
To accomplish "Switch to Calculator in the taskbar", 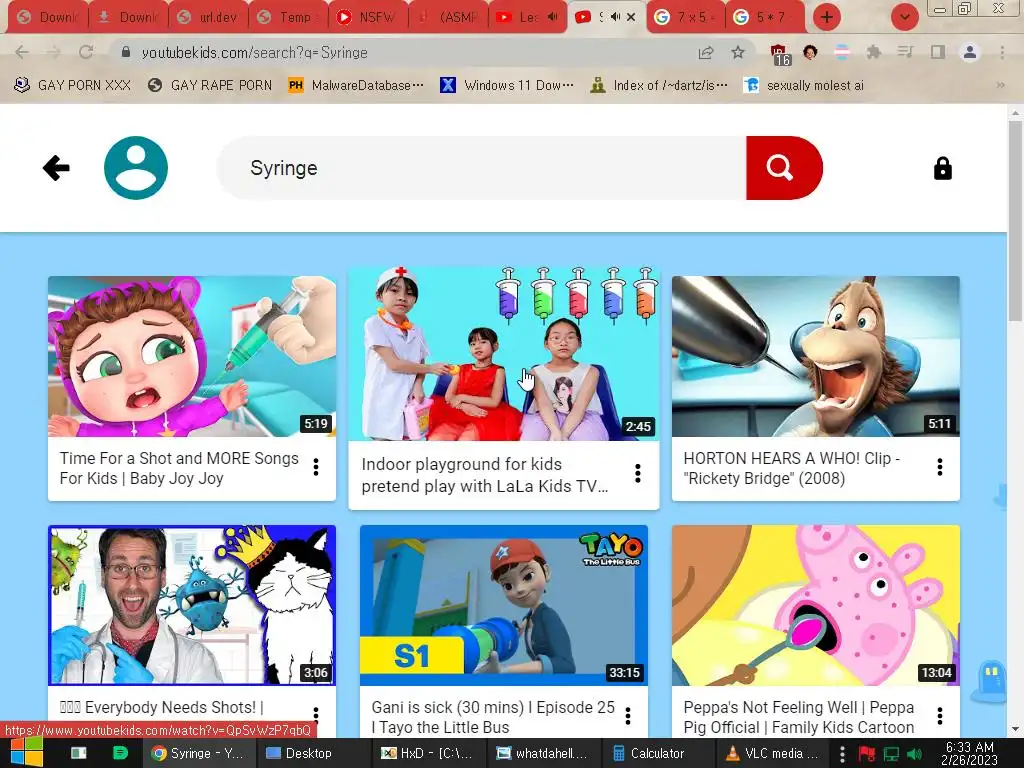I will point(659,753).
